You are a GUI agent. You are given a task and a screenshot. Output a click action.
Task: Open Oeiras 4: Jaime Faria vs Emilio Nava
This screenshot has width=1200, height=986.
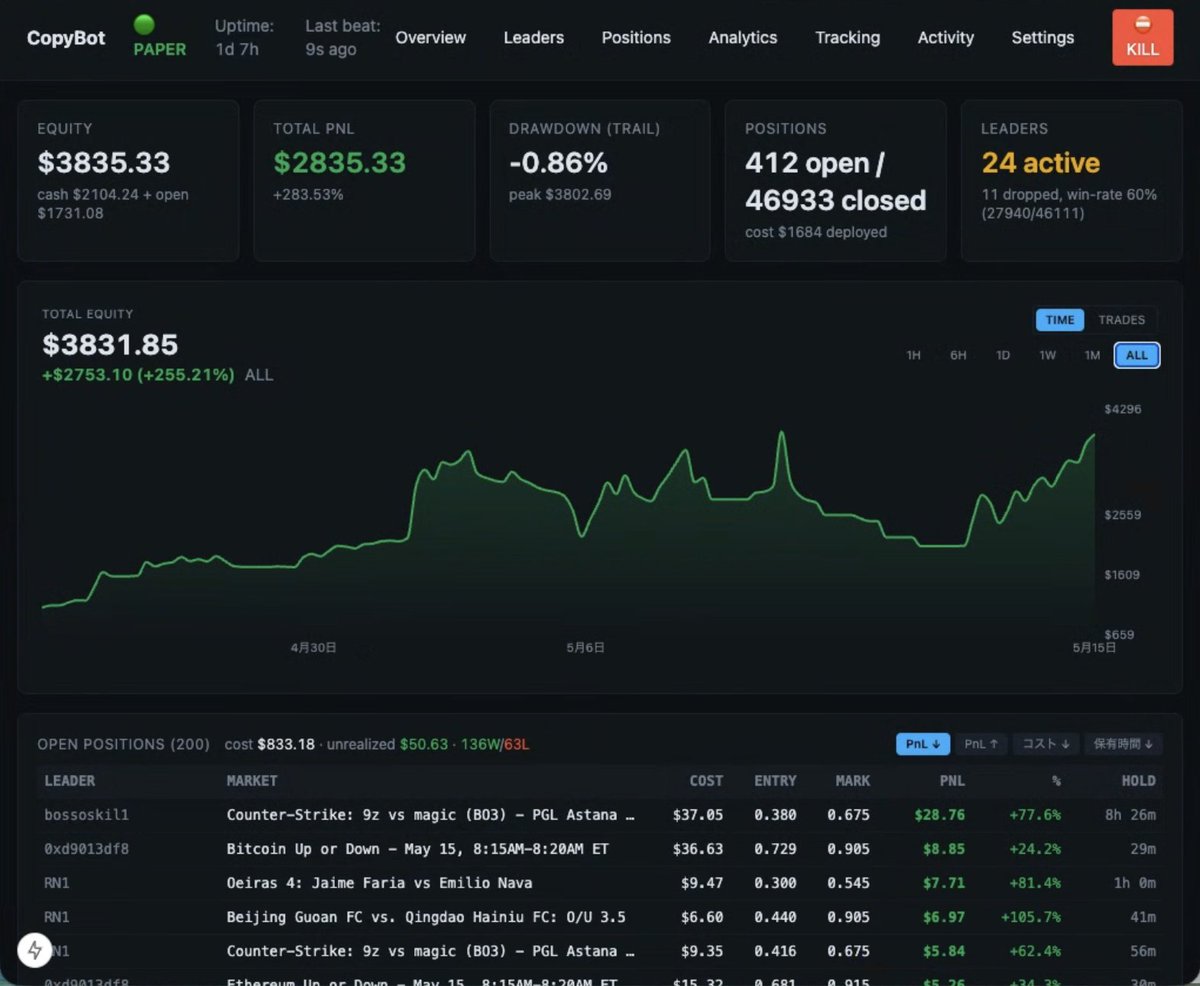click(x=379, y=883)
